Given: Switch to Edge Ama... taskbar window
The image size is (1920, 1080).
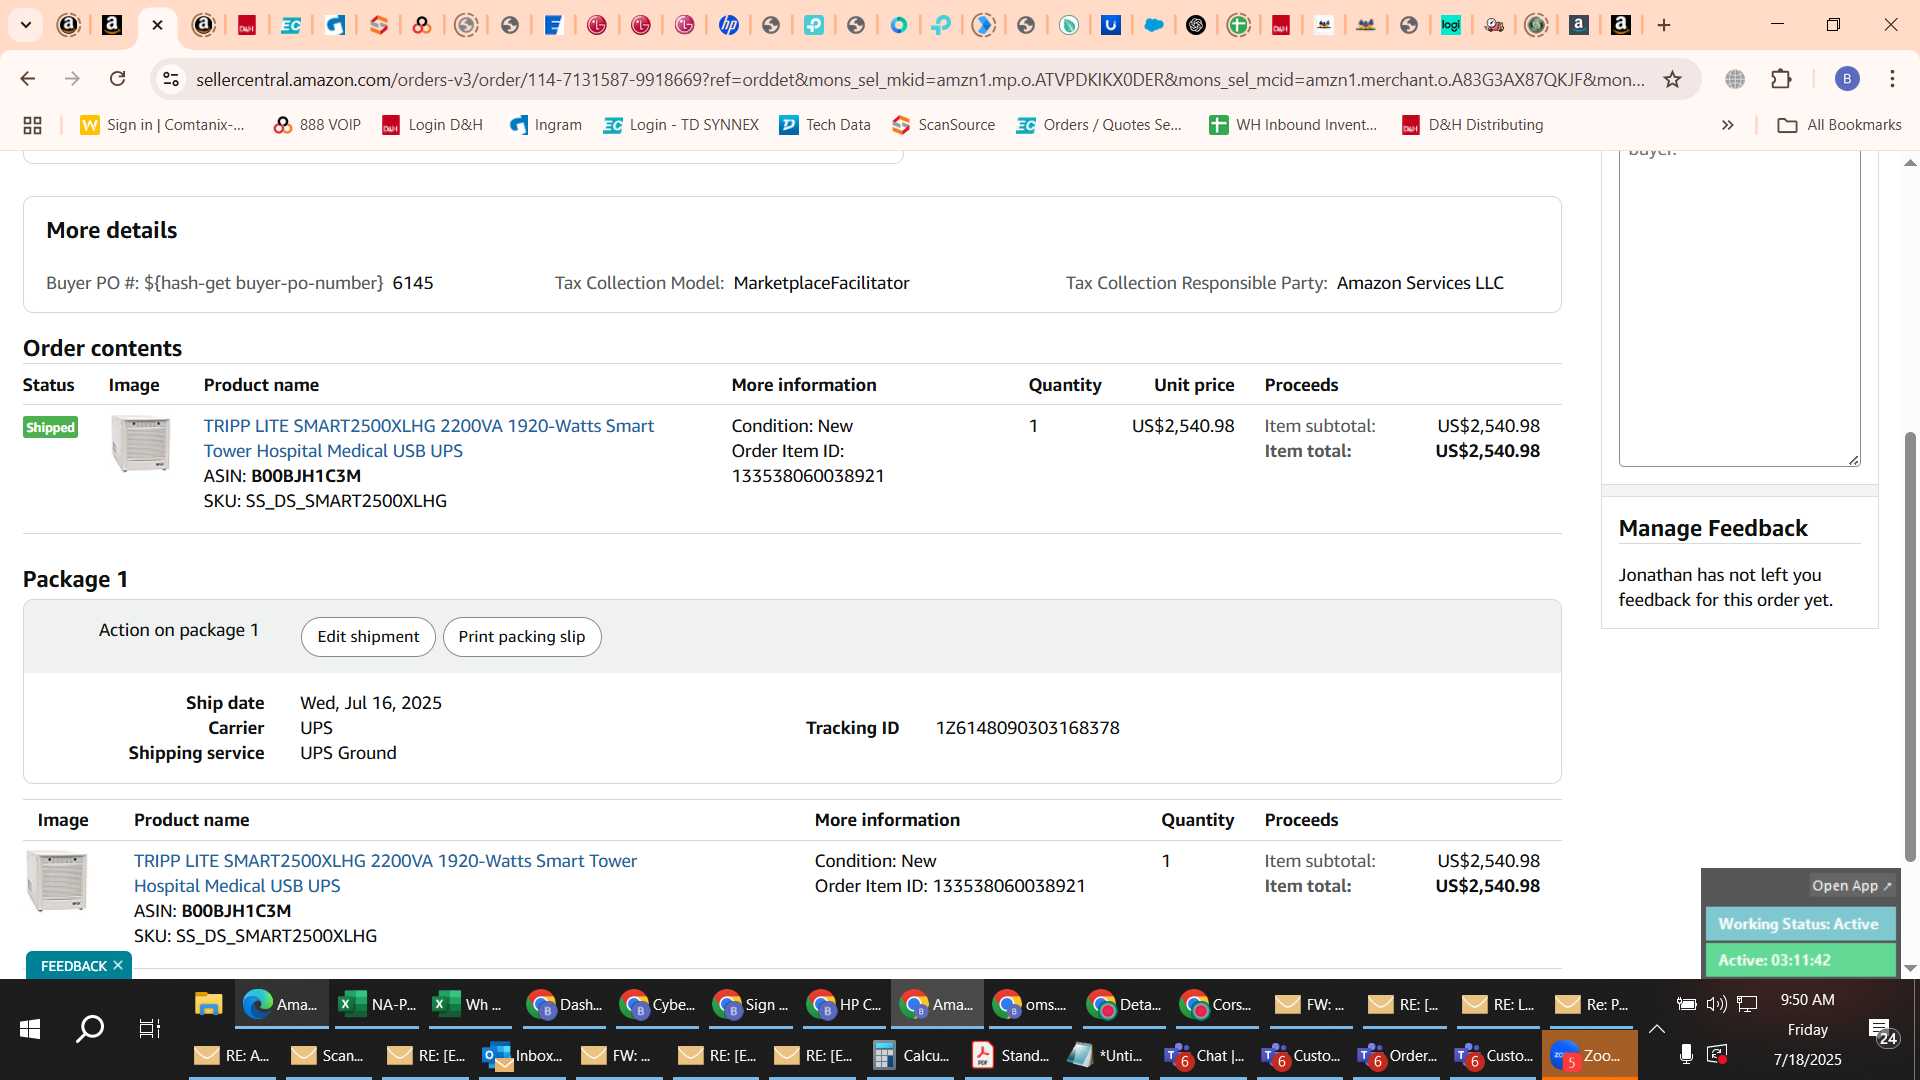Looking at the screenshot, I should (x=282, y=1004).
